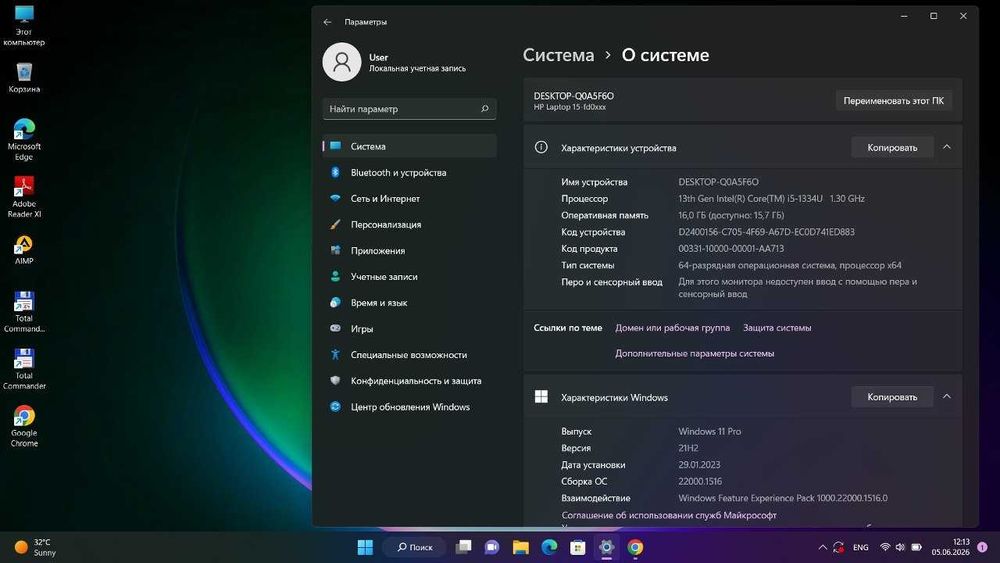Open Дополнительные параметры системы link

click(695, 353)
